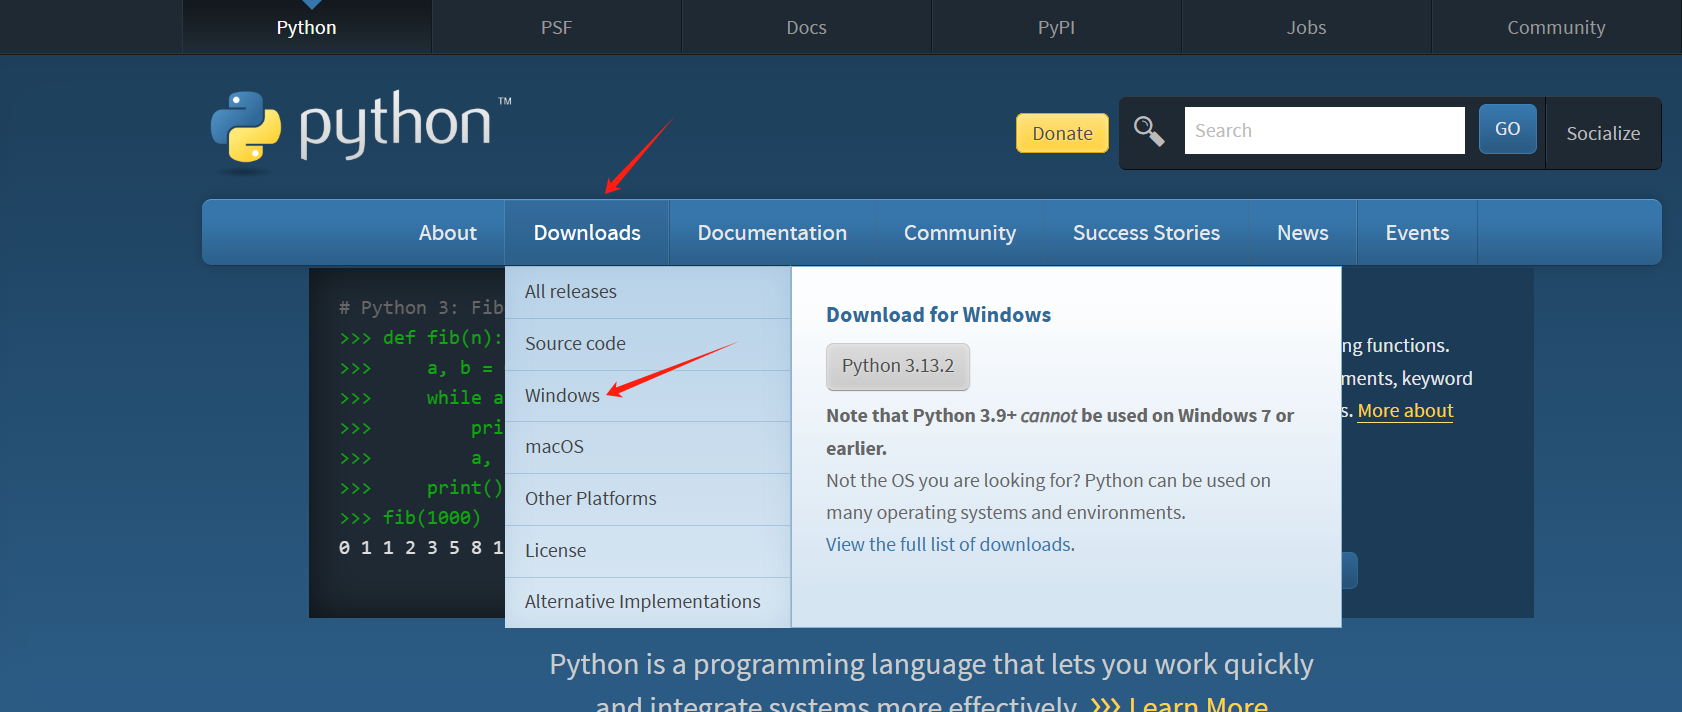Click the Python 3.13.2 download button
This screenshot has width=1682, height=712.
pyautogui.click(x=898, y=366)
